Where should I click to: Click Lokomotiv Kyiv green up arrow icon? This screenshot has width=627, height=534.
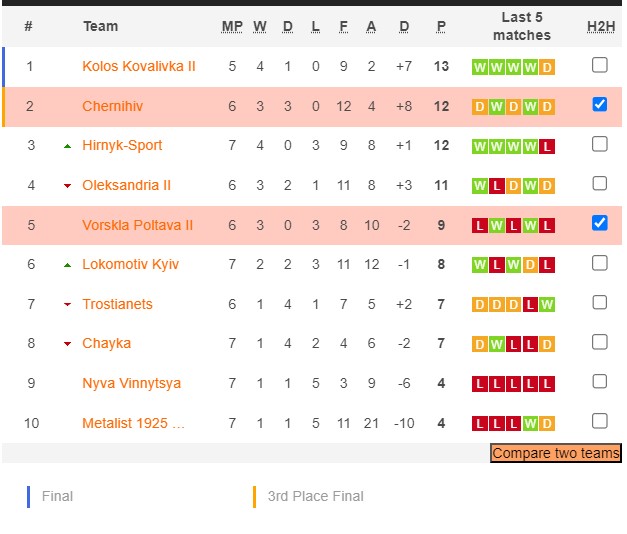click(x=67, y=265)
